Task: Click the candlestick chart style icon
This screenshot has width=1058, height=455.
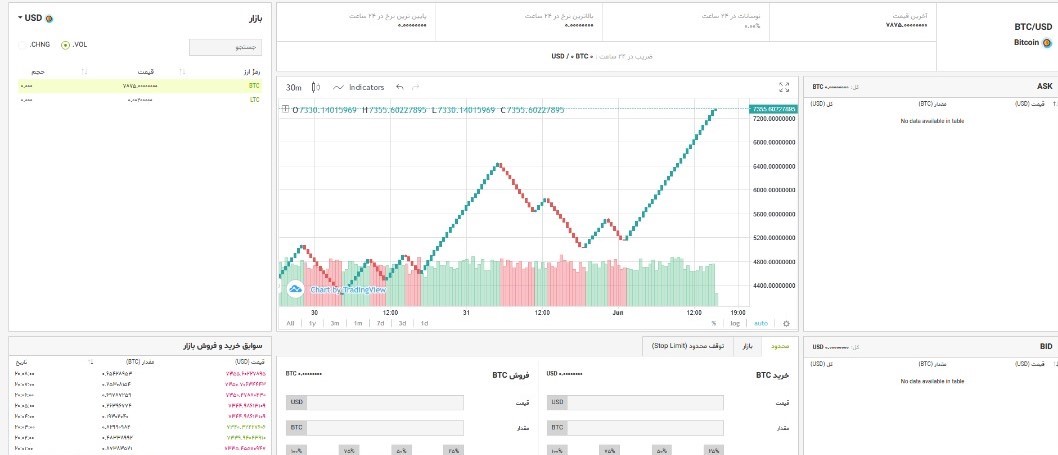Action: [317, 88]
